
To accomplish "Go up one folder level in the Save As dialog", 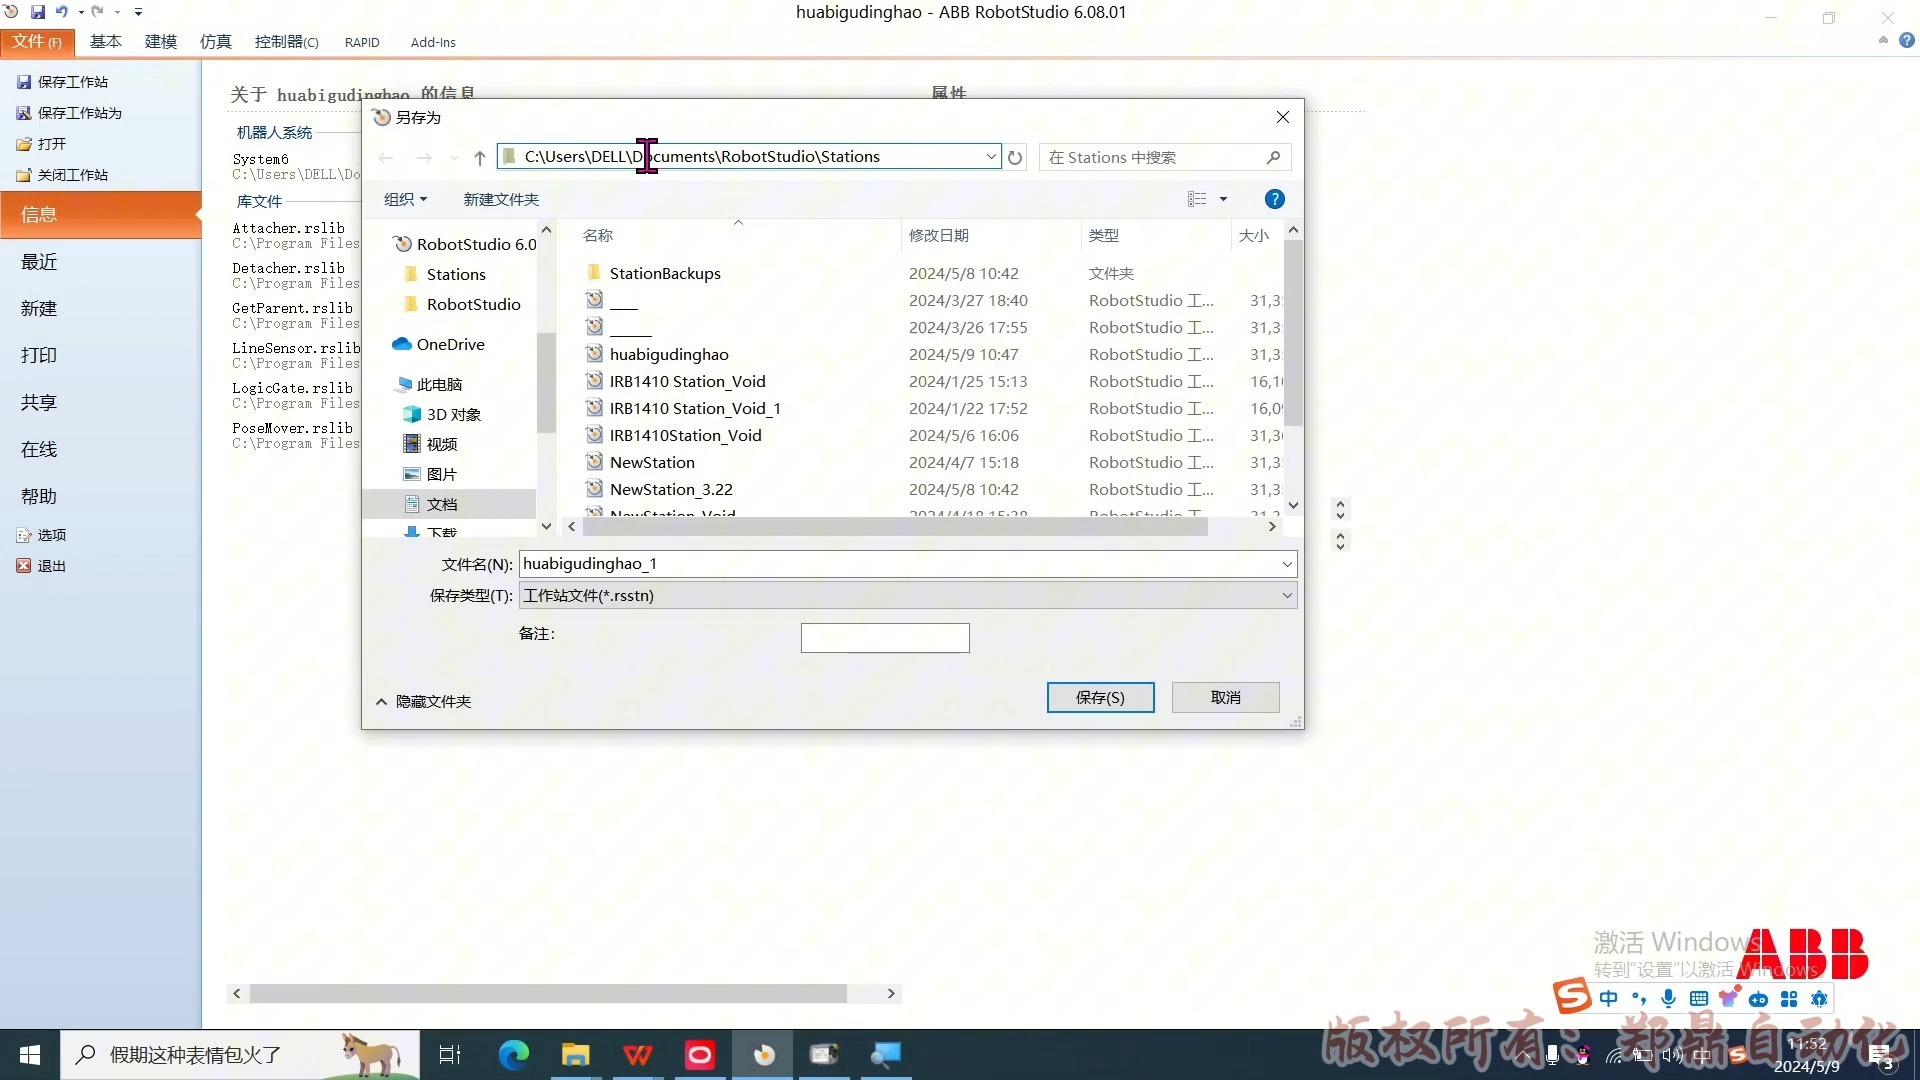I will click(480, 157).
